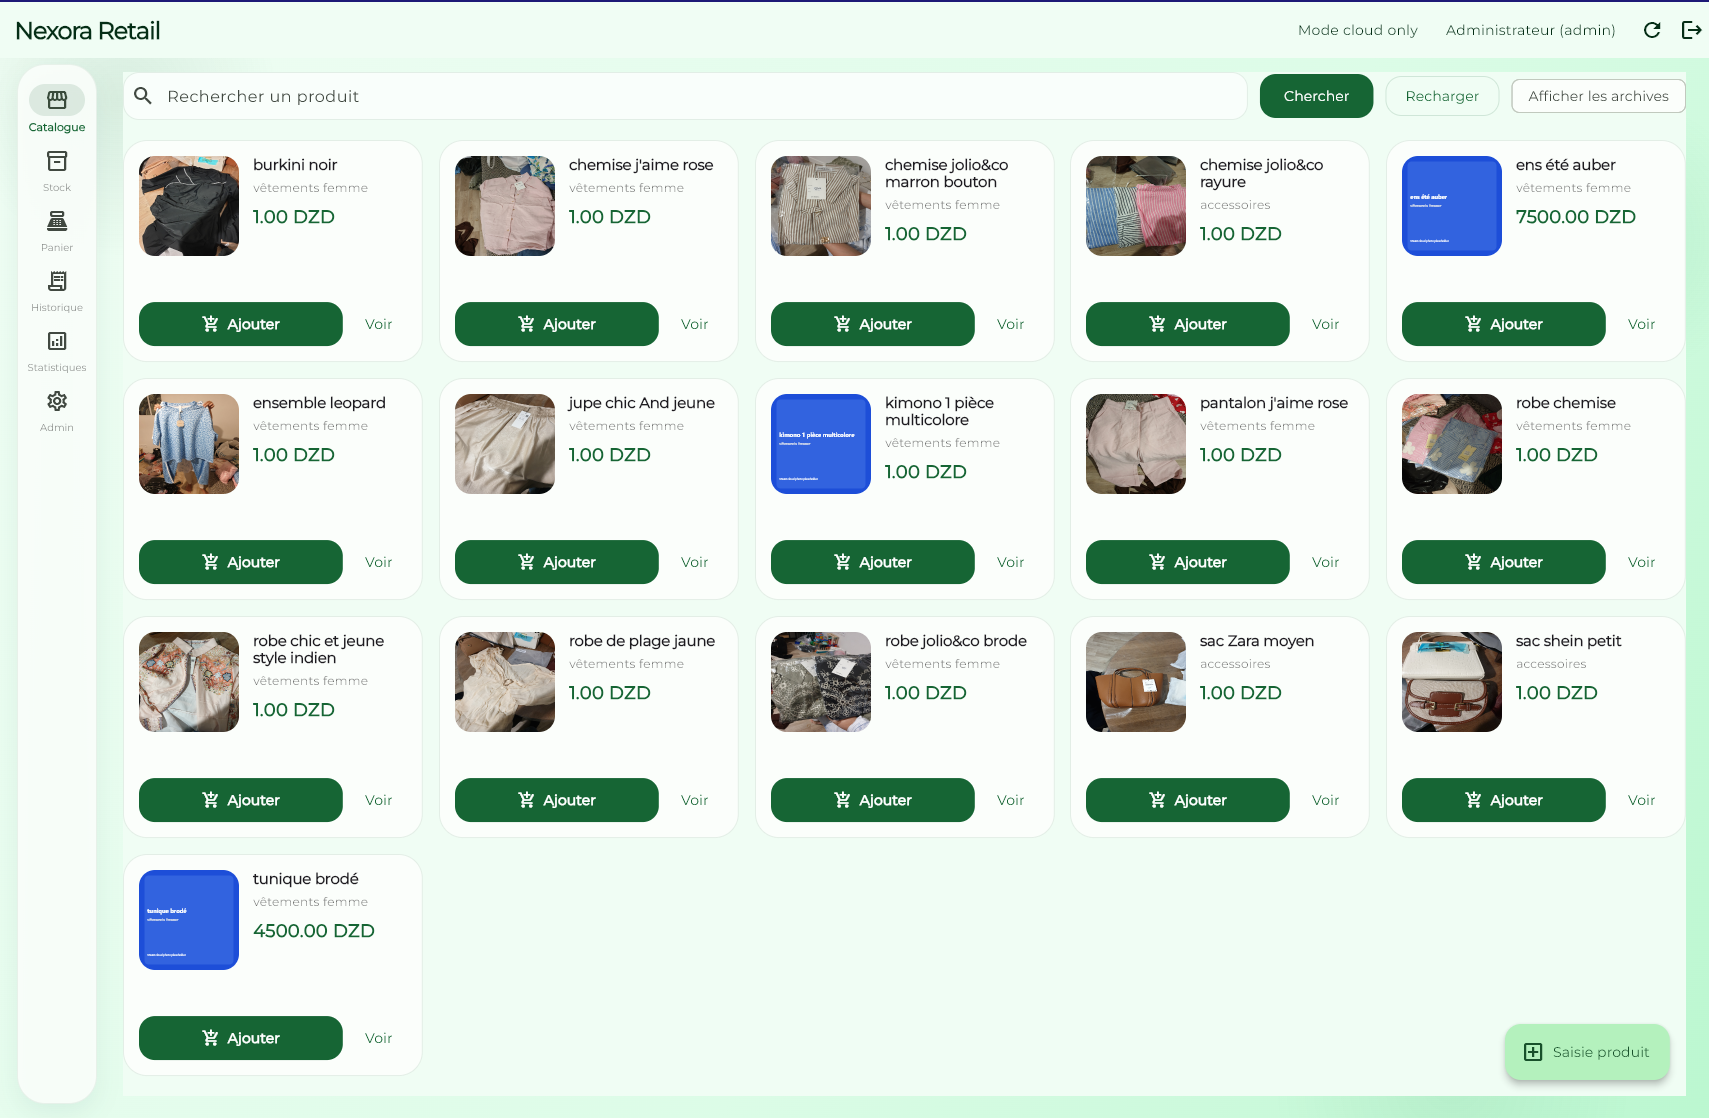Screen dimensions: 1709x1118
Task: View robe chemise details
Action: click(1642, 562)
